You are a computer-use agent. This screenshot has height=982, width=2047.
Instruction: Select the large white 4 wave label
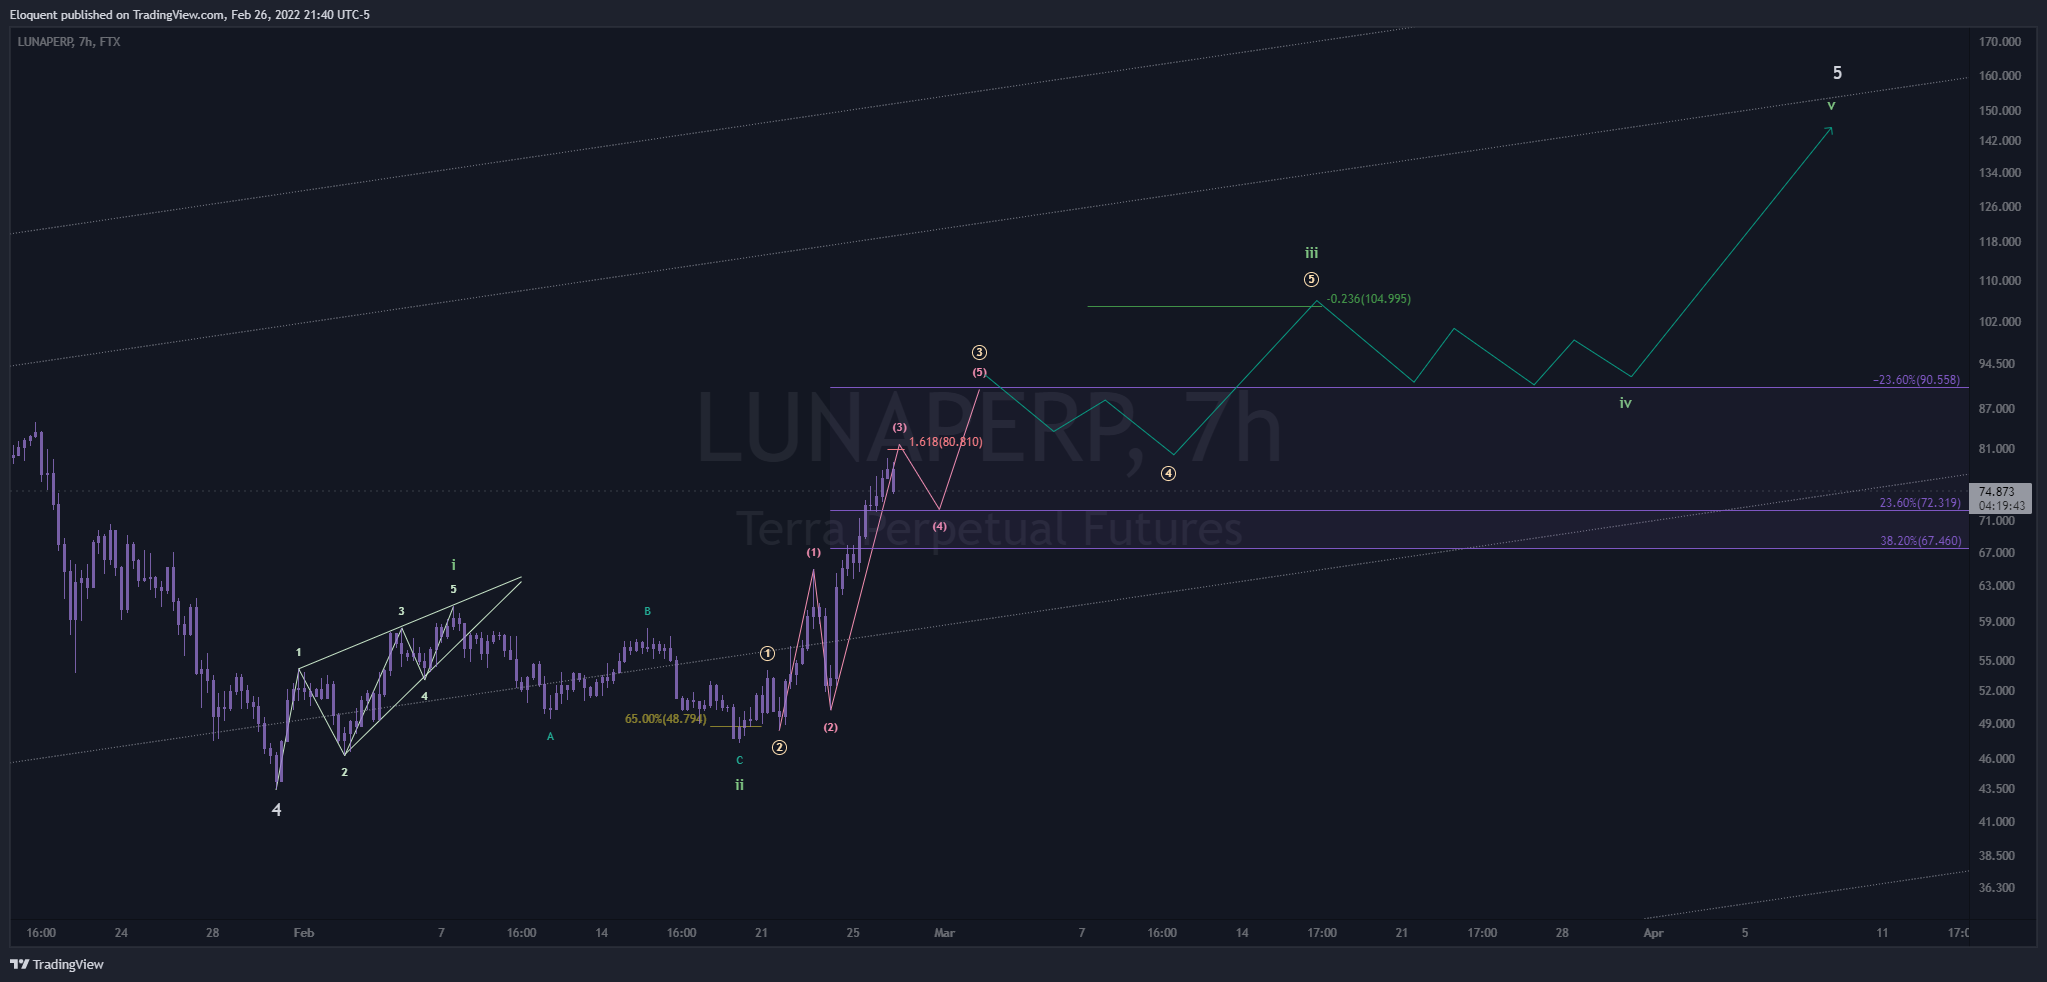[277, 810]
